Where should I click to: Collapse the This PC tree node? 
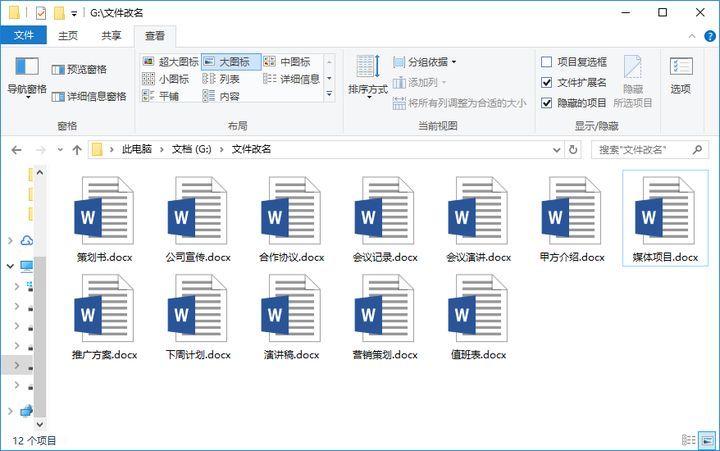click(10, 266)
